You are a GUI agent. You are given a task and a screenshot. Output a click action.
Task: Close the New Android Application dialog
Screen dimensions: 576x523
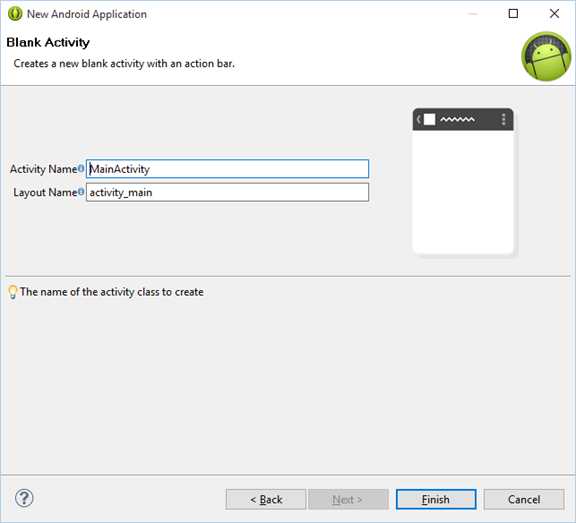[554, 14]
